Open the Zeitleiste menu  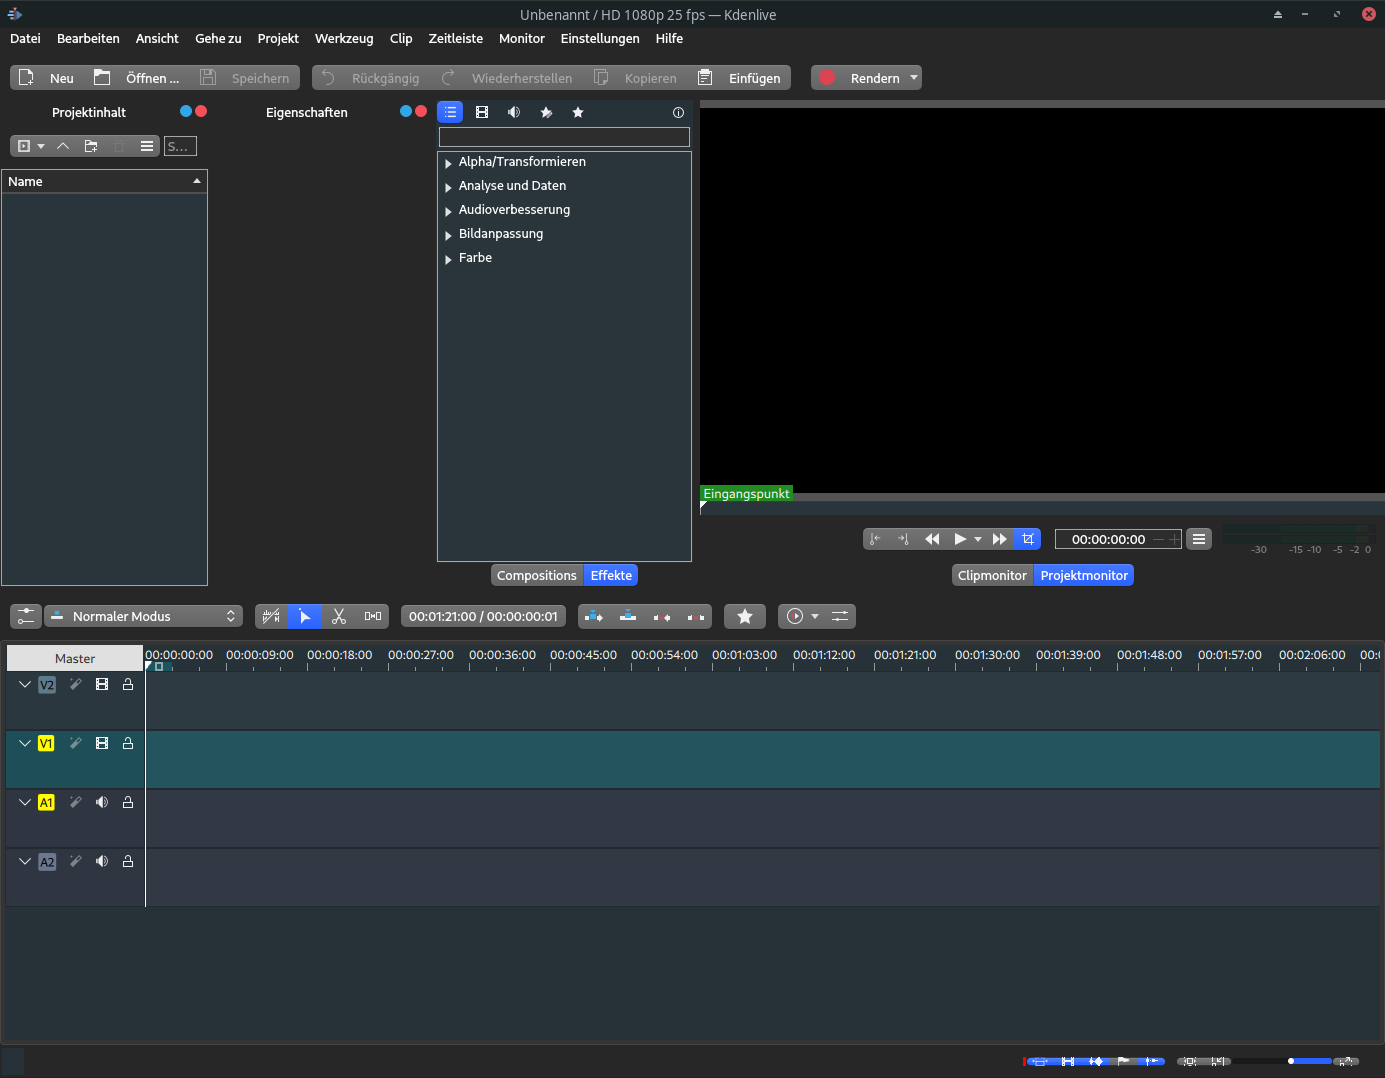tap(455, 39)
